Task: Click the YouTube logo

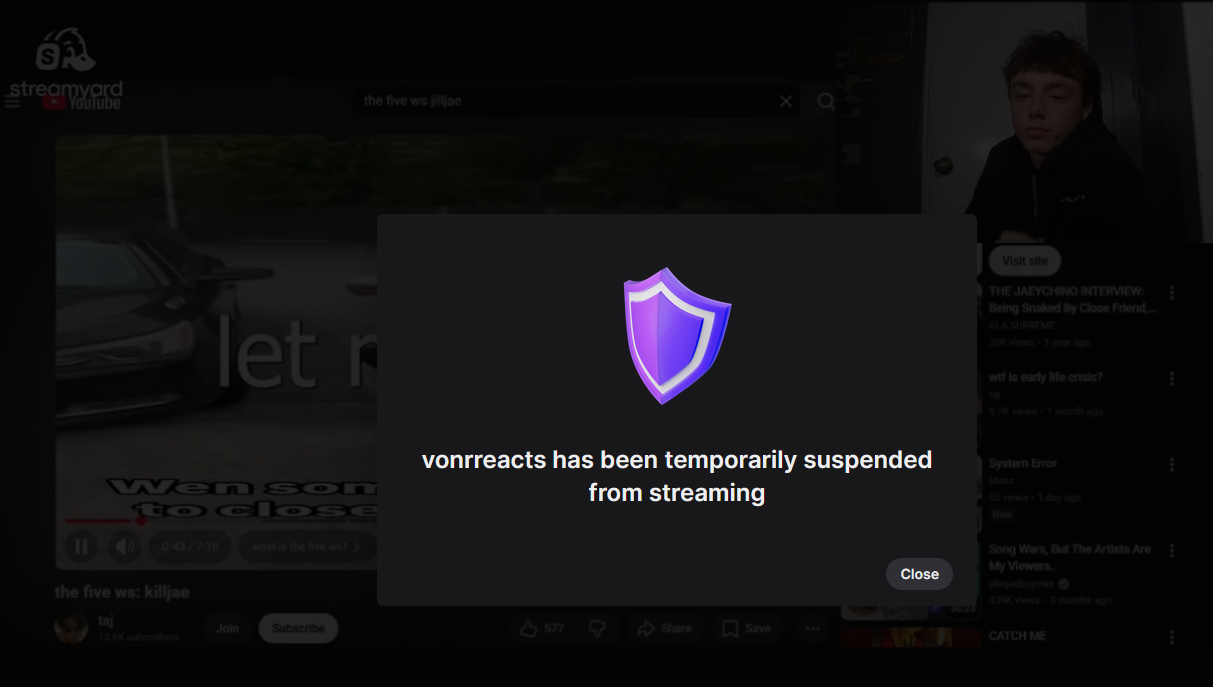Action: [82, 101]
